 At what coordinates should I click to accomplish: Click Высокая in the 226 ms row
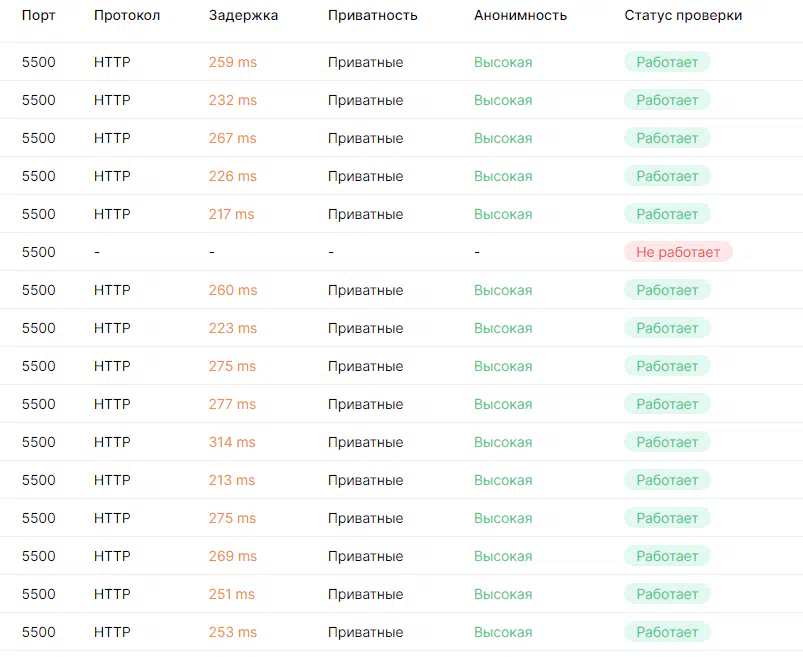tap(503, 176)
